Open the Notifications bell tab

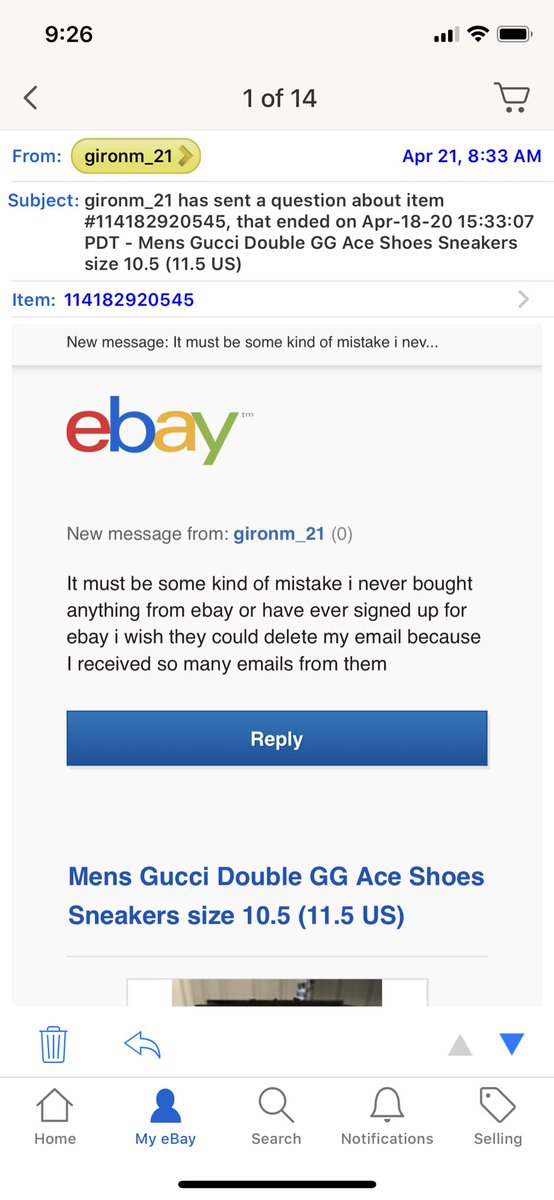point(387,1116)
